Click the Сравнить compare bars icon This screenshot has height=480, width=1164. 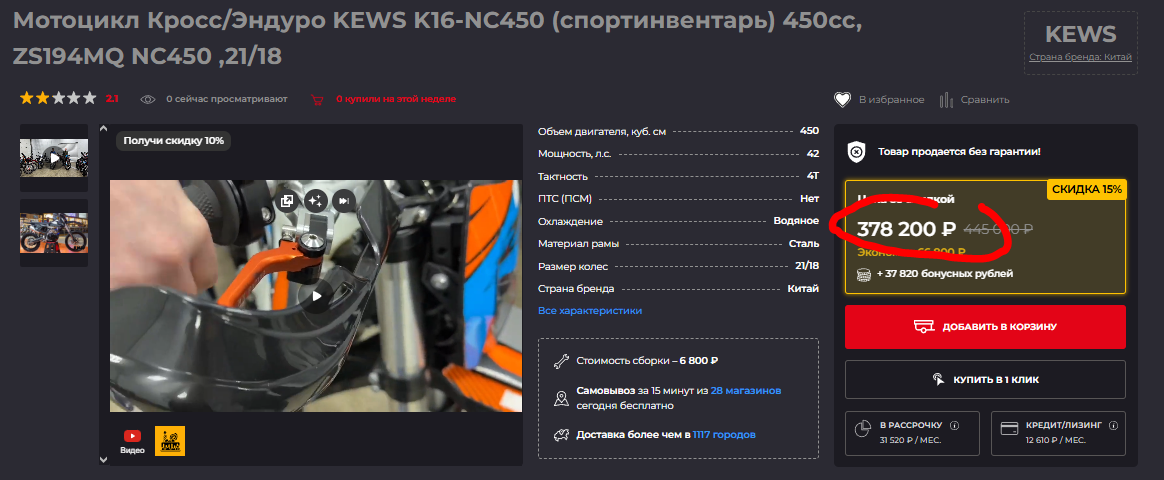coord(946,99)
